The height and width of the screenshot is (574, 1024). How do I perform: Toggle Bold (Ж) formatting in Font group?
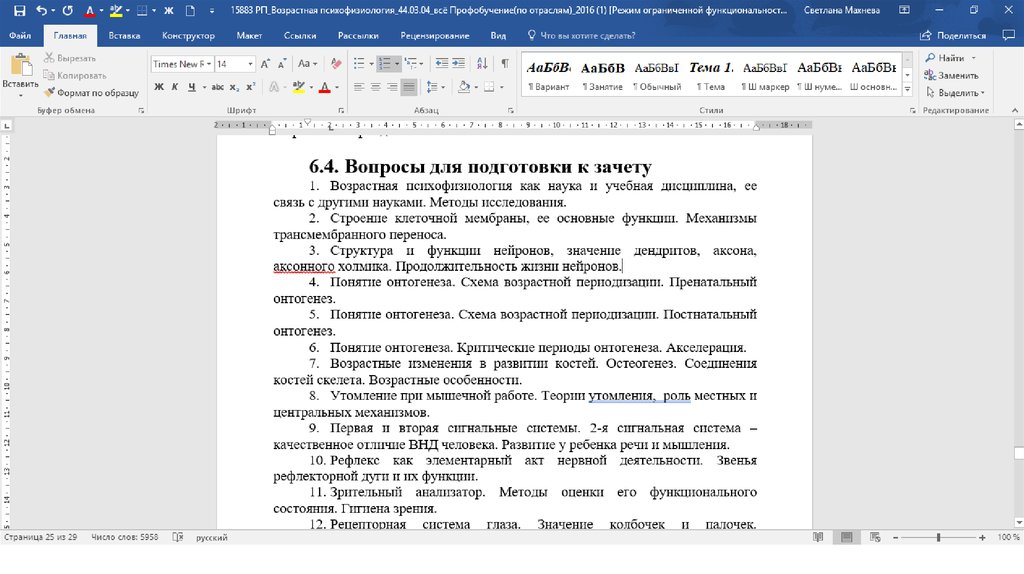[x=158, y=87]
